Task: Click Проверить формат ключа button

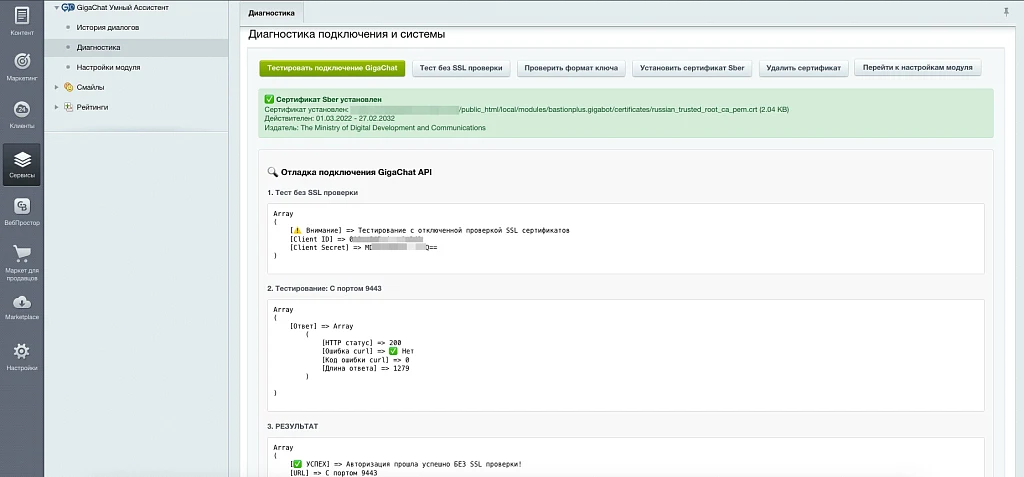Action: (x=571, y=68)
